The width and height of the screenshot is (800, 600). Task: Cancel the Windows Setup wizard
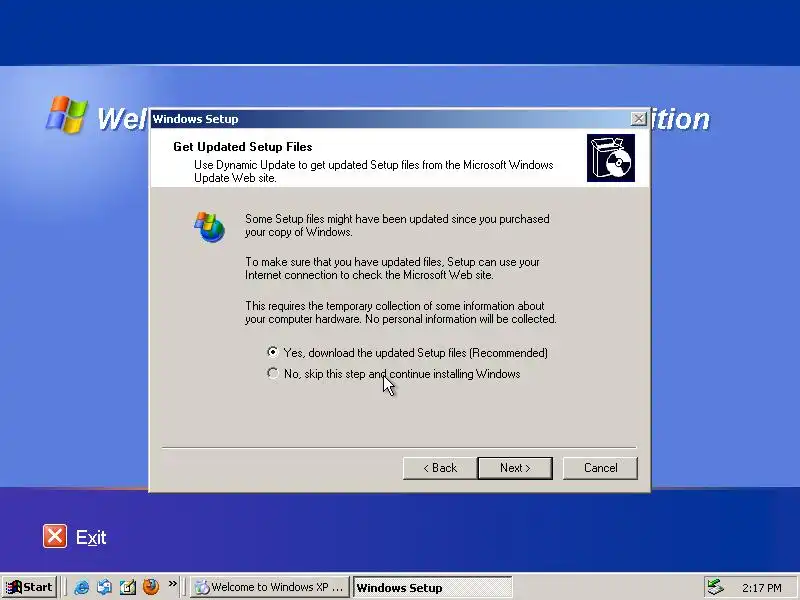pos(600,468)
